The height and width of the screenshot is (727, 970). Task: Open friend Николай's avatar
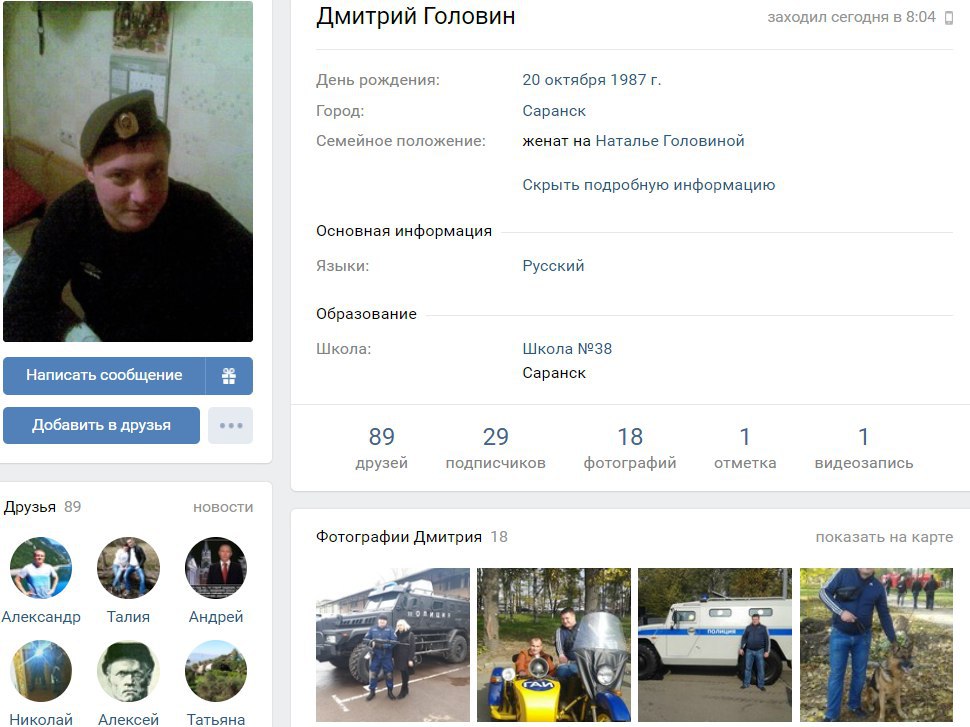click(x=41, y=671)
